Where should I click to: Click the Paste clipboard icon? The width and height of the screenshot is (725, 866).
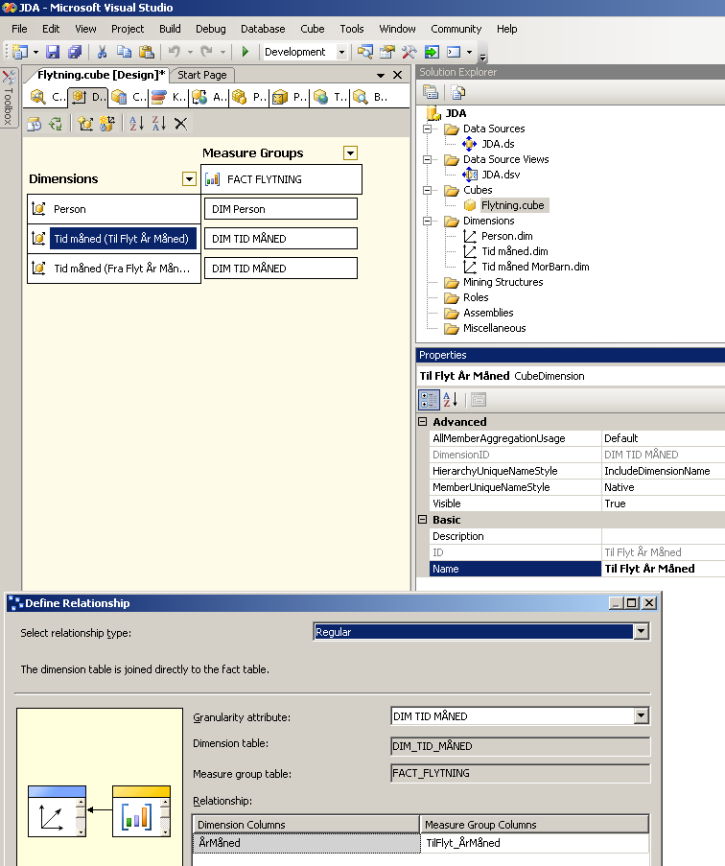[146, 52]
